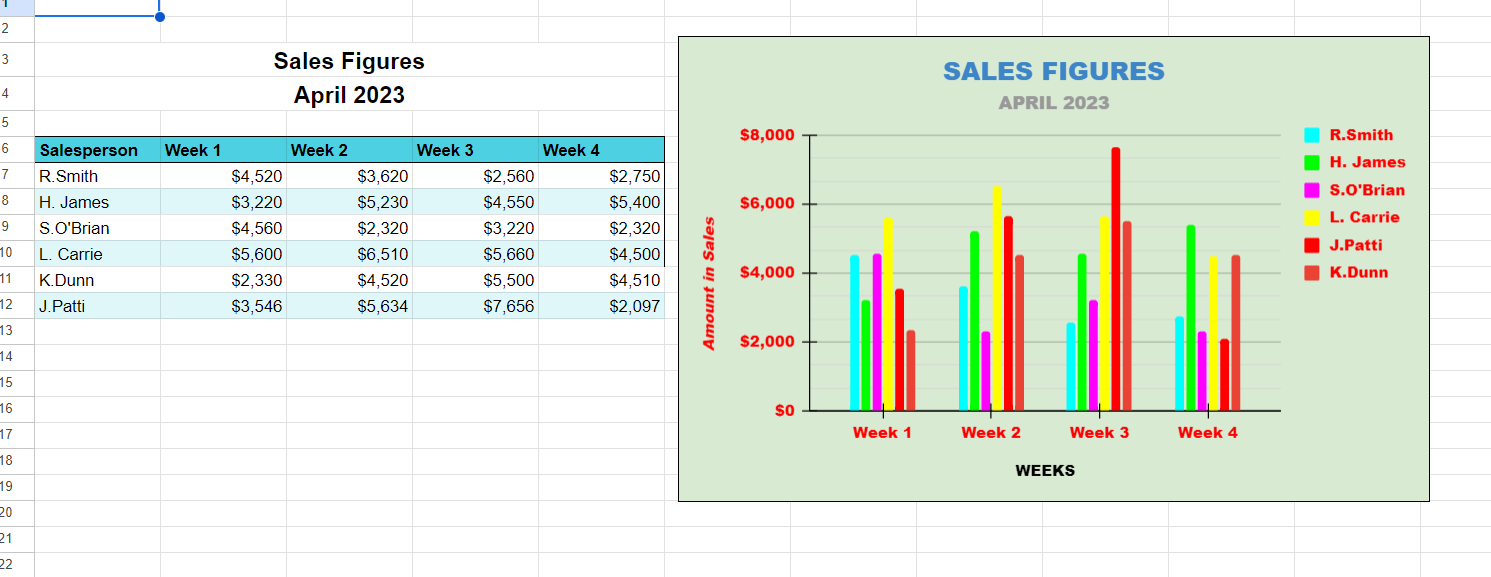Click the yellow L. Carrie legend swatch
1491x577 pixels.
(1312, 217)
